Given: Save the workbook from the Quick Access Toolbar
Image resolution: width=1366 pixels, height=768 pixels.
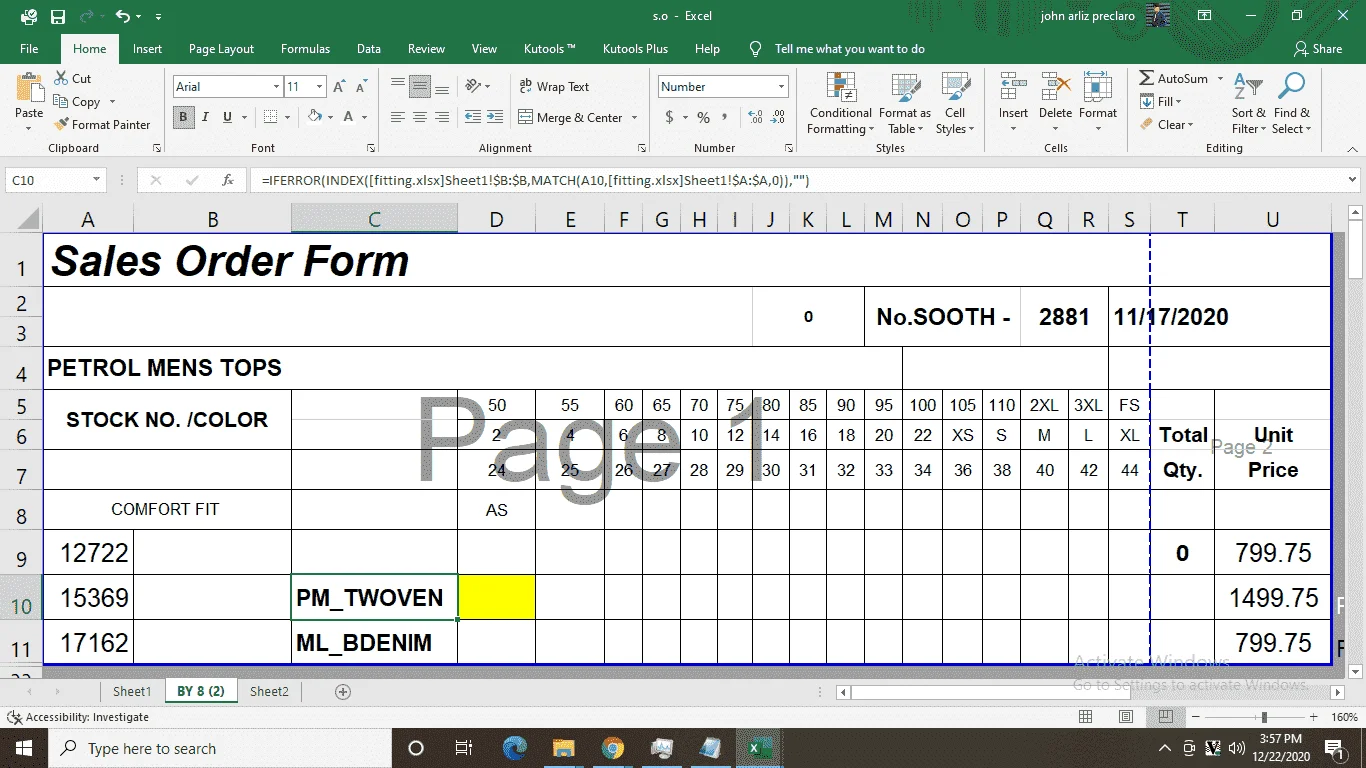Looking at the screenshot, I should coord(57,17).
